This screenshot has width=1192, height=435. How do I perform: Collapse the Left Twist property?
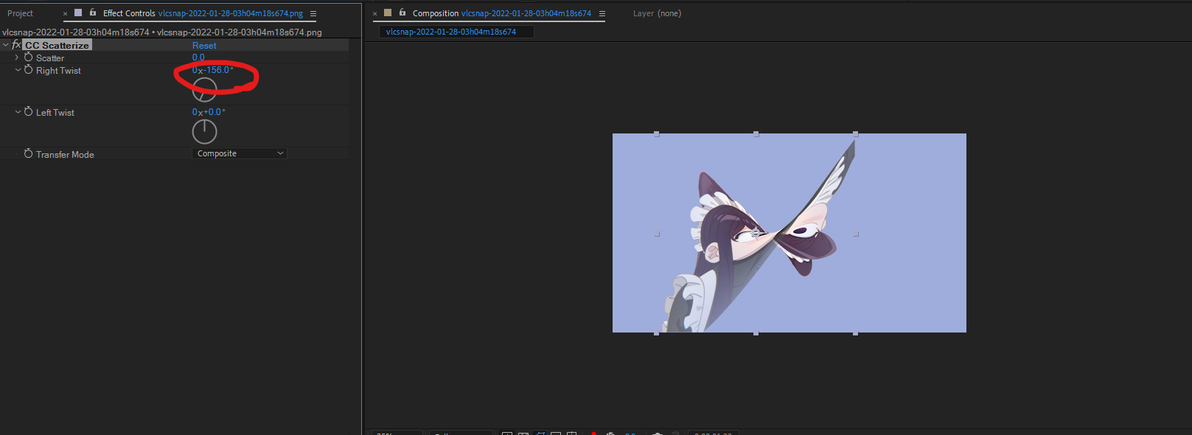pyautogui.click(x=17, y=113)
